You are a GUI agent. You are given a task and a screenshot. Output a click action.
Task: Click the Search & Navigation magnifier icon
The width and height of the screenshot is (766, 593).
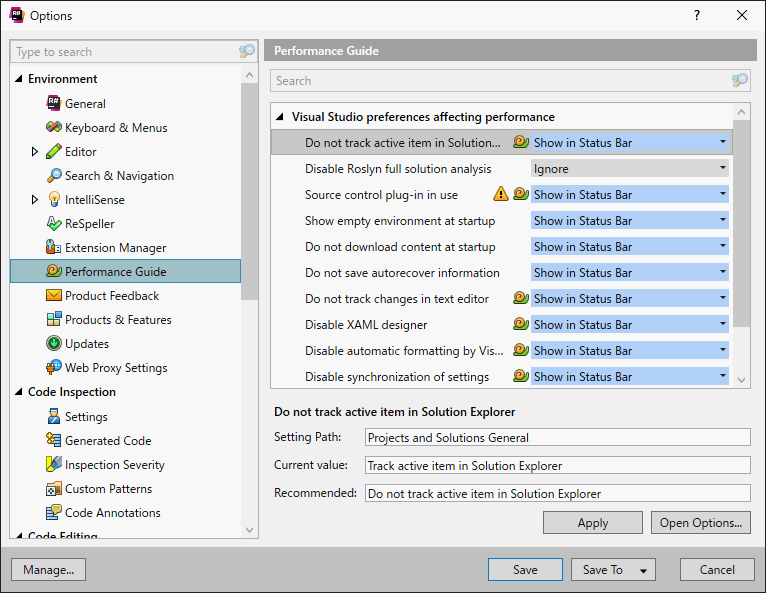point(54,175)
